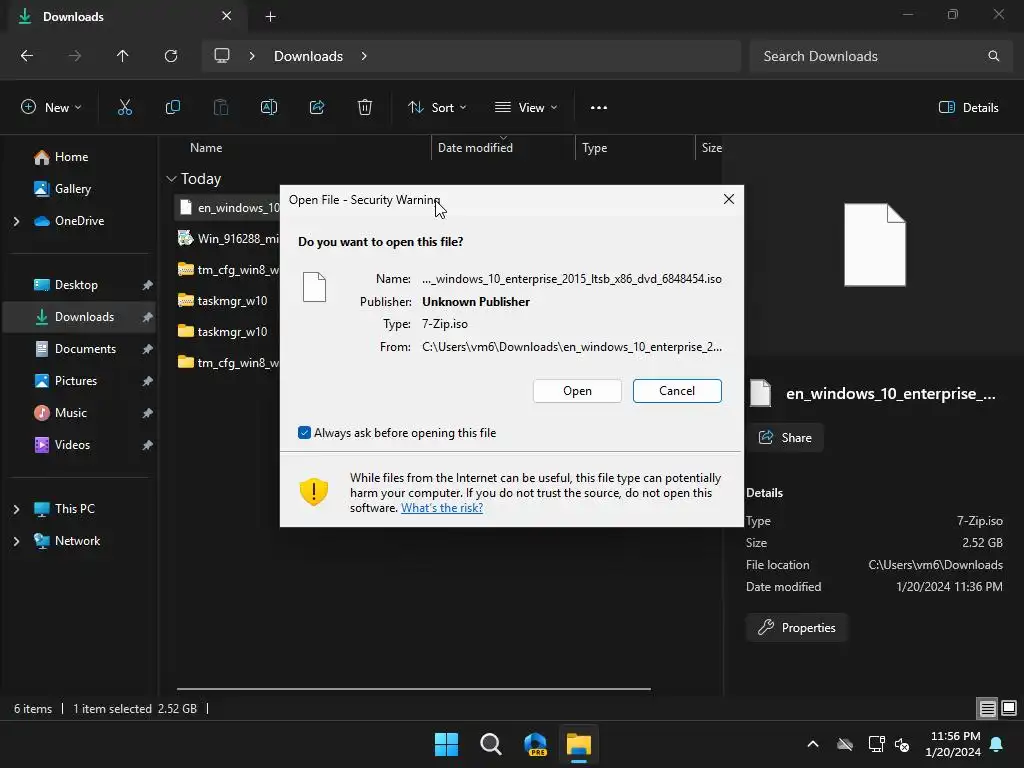Viewport: 1024px width, 768px height.
Task: Open Documents in quick access
Action: coord(75,349)
